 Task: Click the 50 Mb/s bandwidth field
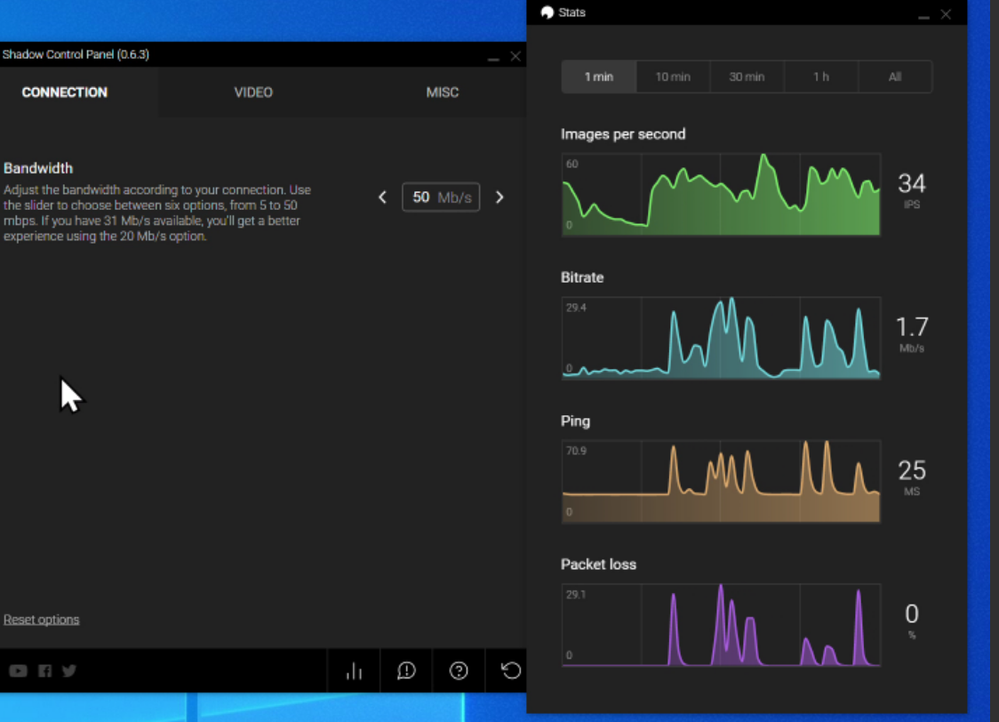(441, 198)
